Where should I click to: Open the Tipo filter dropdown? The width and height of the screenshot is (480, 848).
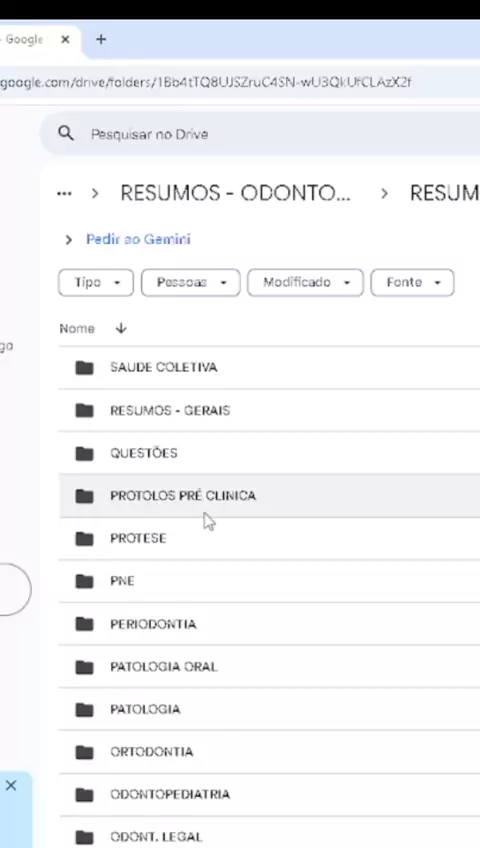click(x=96, y=283)
